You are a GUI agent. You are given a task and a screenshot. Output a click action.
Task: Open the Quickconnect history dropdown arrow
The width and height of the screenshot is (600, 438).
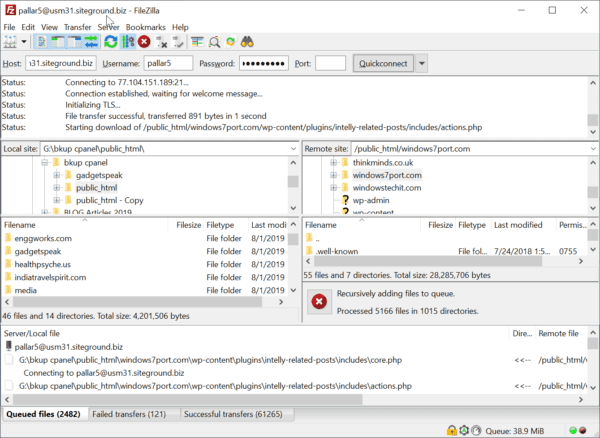[x=421, y=63]
